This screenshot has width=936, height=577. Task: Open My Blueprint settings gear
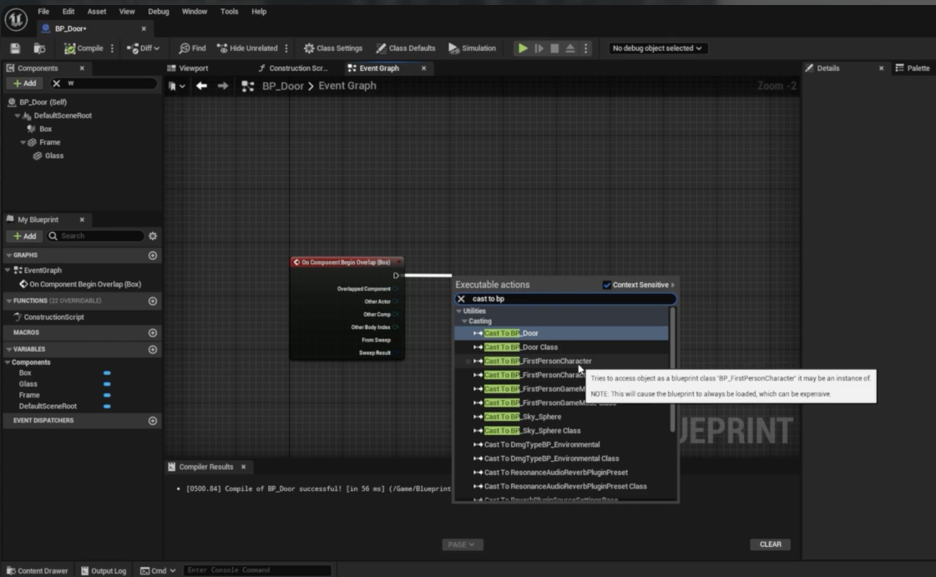coord(153,236)
